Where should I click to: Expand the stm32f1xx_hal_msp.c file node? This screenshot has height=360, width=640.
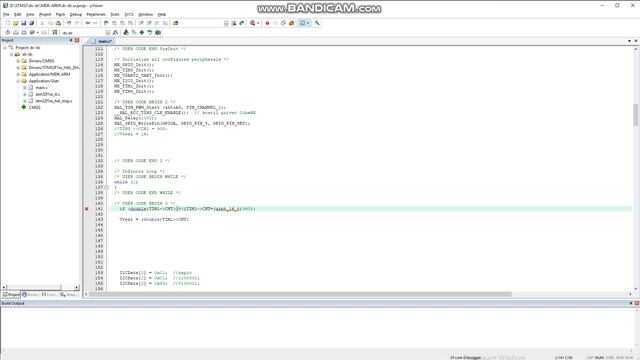pyautogui.click(x=24, y=101)
